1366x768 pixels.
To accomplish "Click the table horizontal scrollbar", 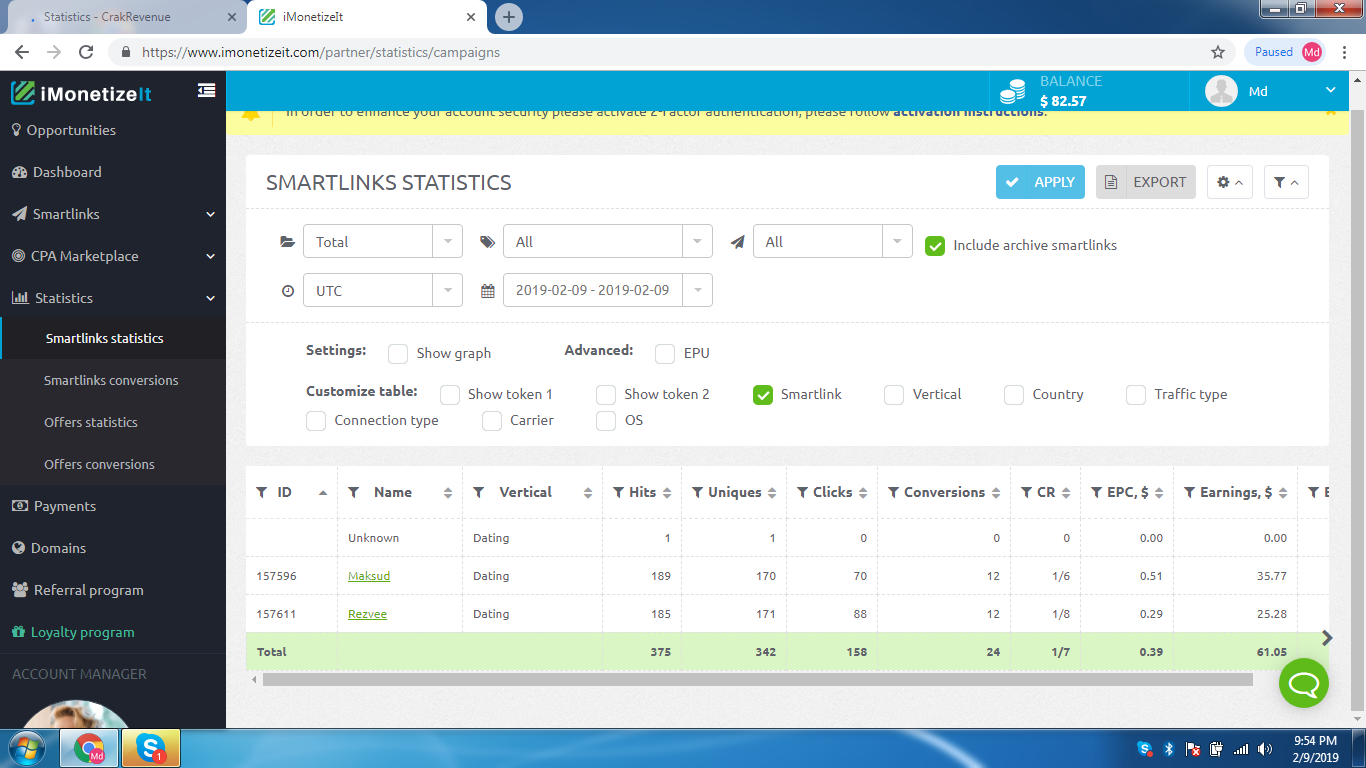I will pos(757,679).
